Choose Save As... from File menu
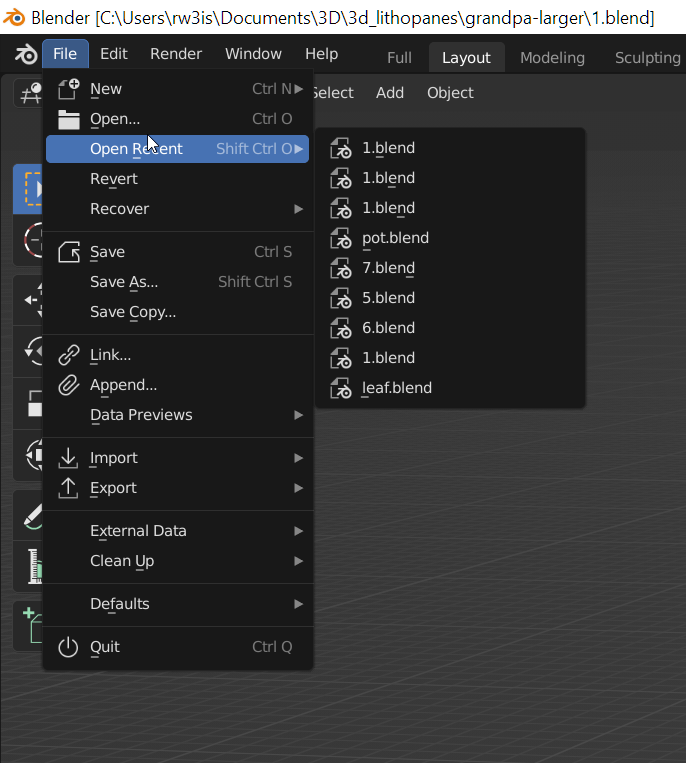Image resolution: width=686 pixels, height=763 pixels. tap(178, 282)
